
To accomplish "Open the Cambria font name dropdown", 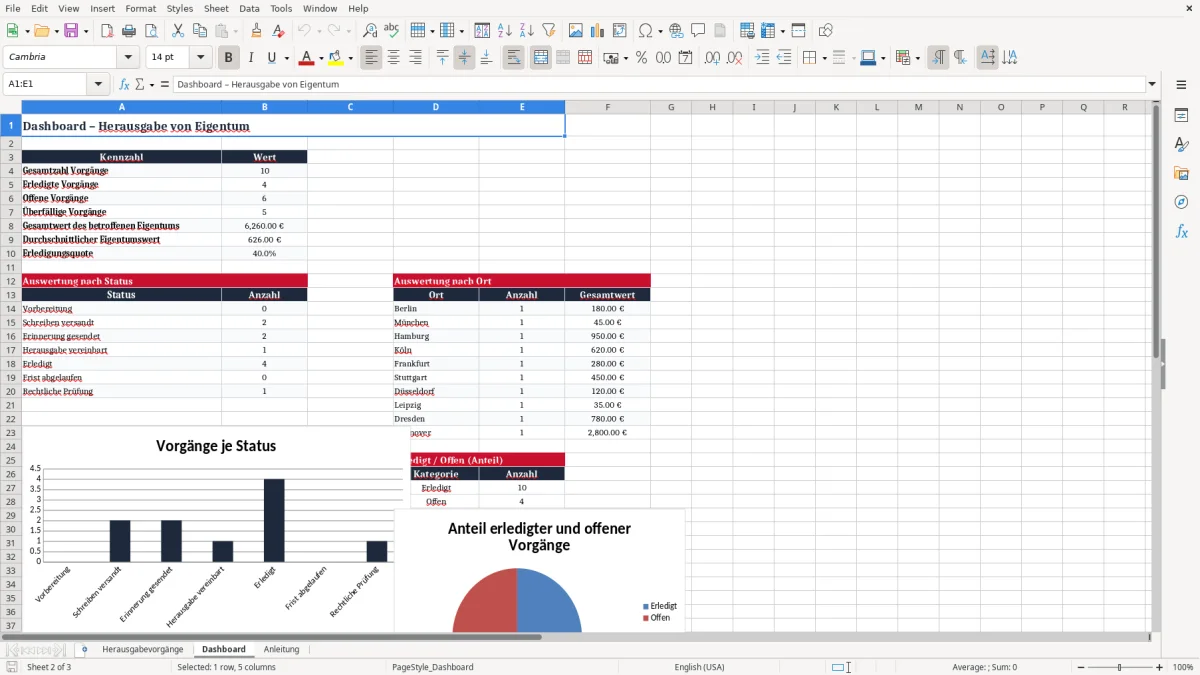I will pyautogui.click(x=128, y=58).
